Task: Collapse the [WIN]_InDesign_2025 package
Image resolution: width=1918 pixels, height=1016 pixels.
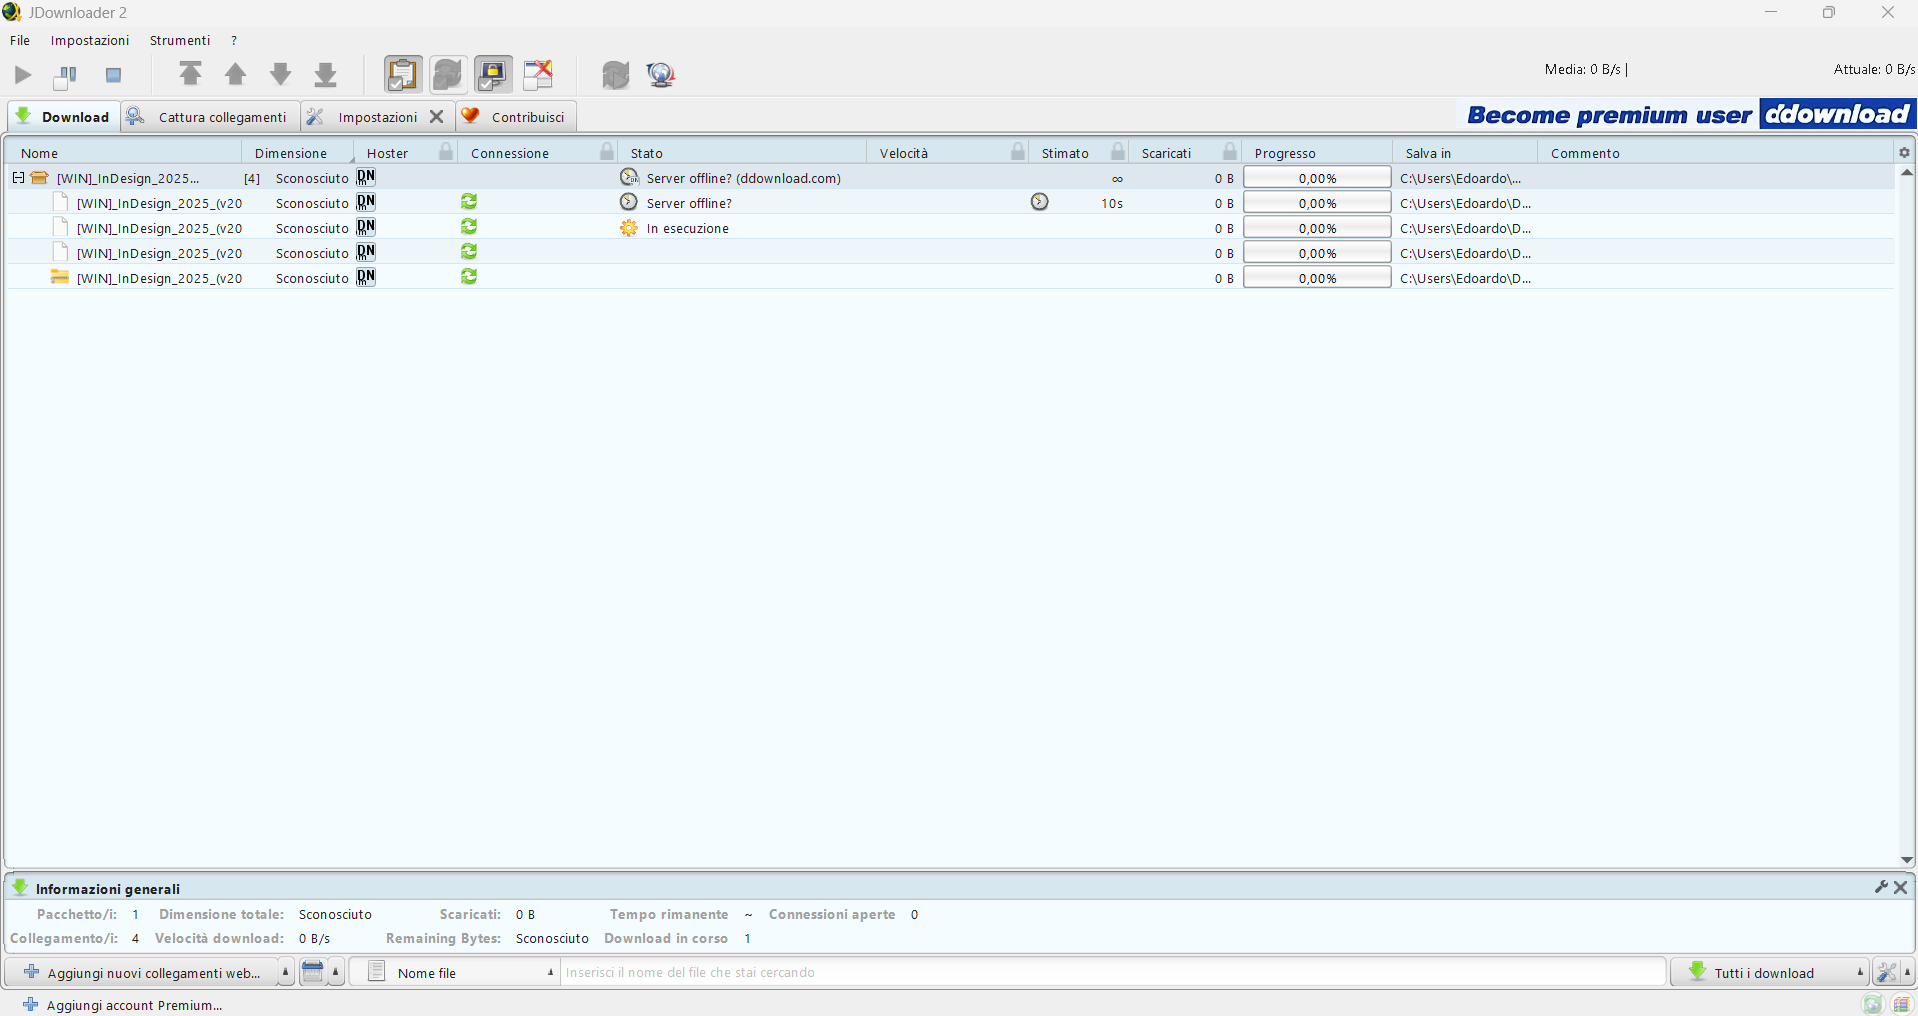Action: [18, 178]
